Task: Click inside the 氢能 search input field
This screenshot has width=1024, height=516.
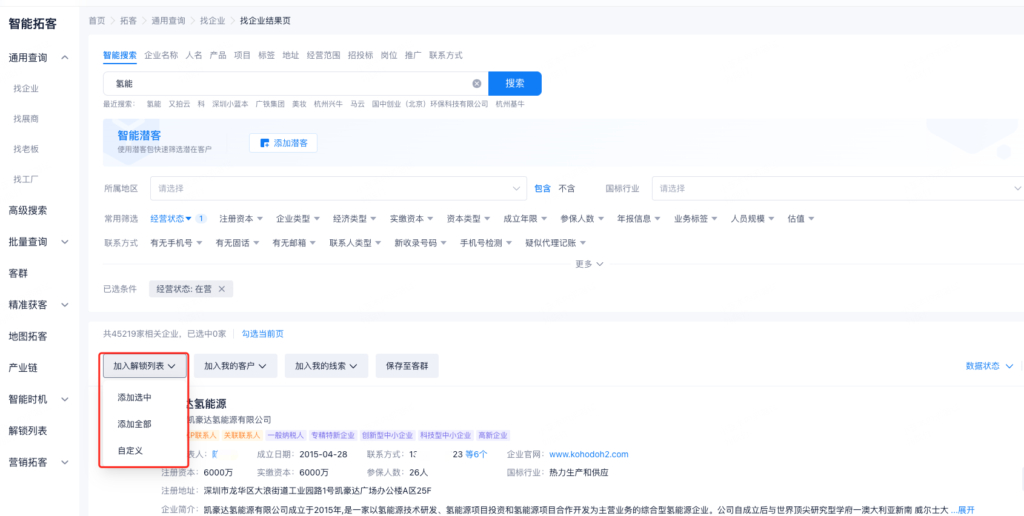Action: pos(288,84)
